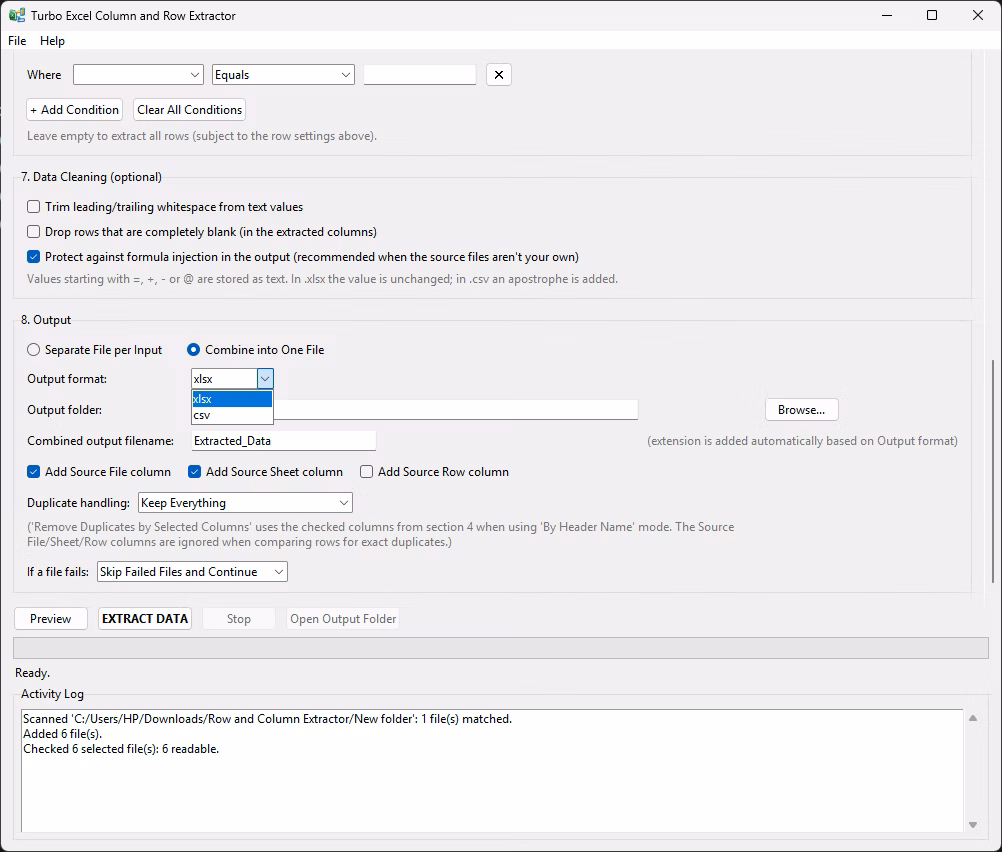This screenshot has width=1002, height=852.
Task: Click the Preview button
Action: 50,619
